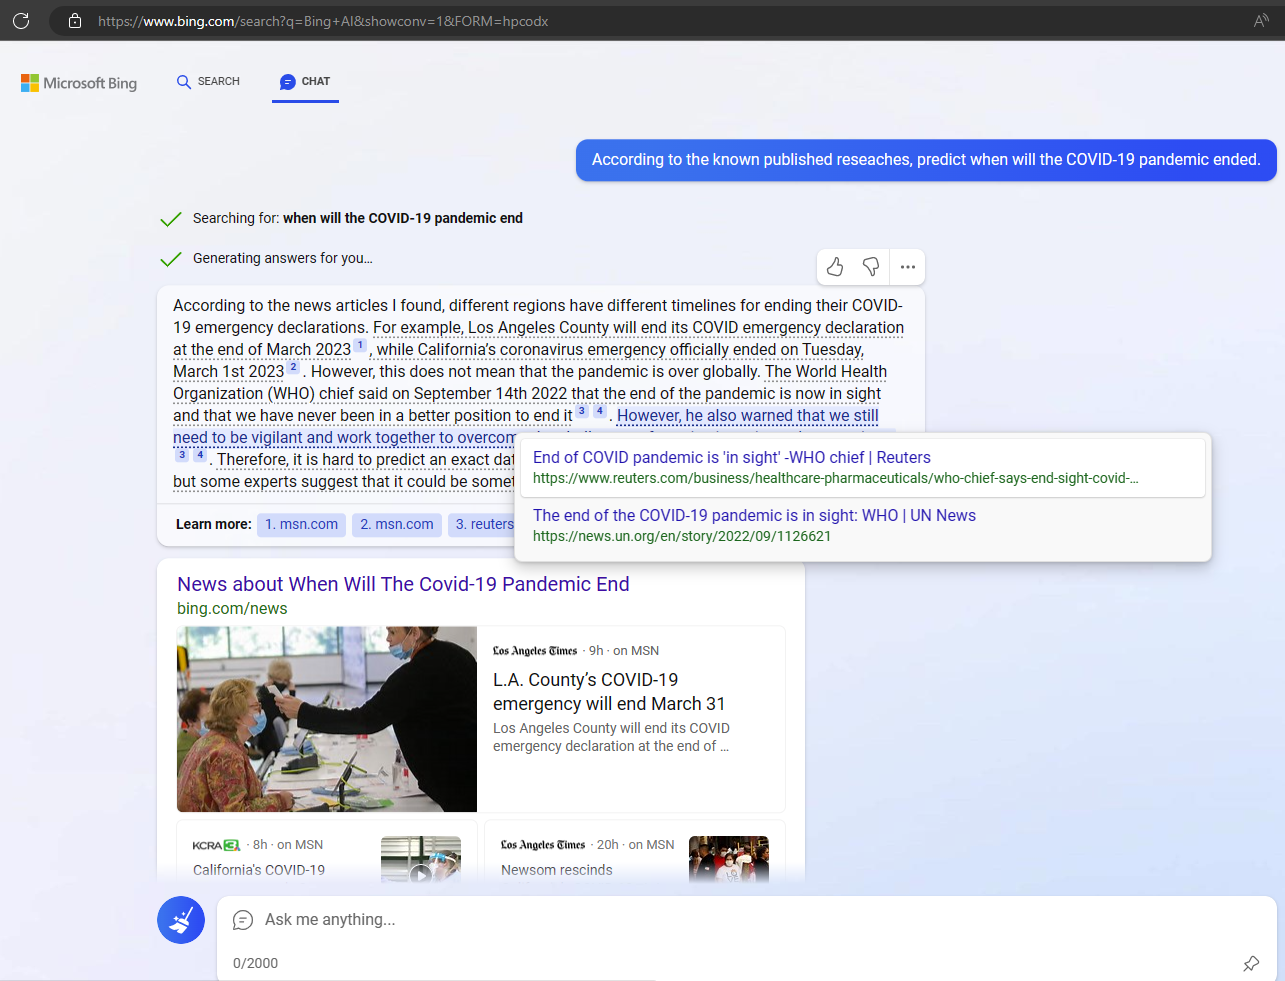
Task: Click the thumbs up feedback icon
Action: pos(835,267)
